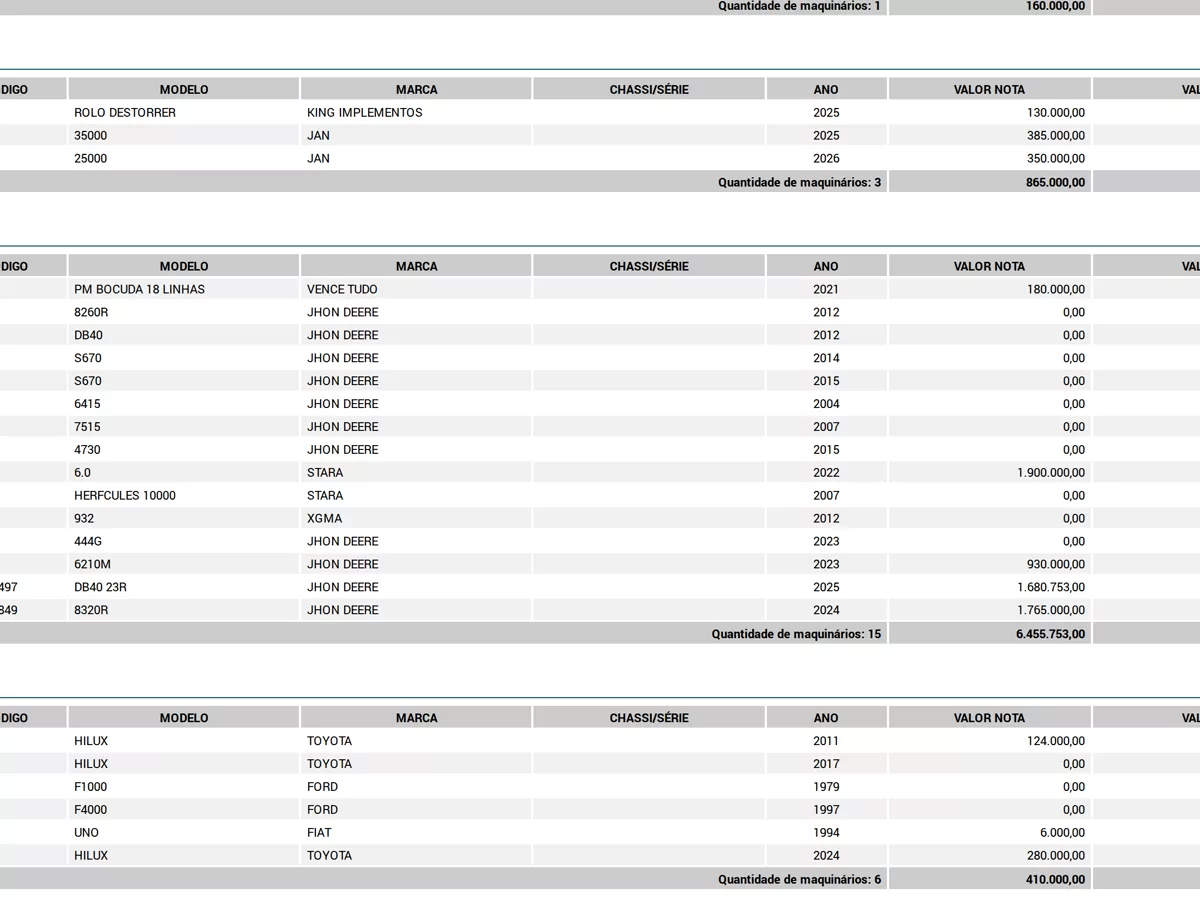Select the 6415 model cell
This screenshot has width=1200, height=900.
(x=184, y=404)
